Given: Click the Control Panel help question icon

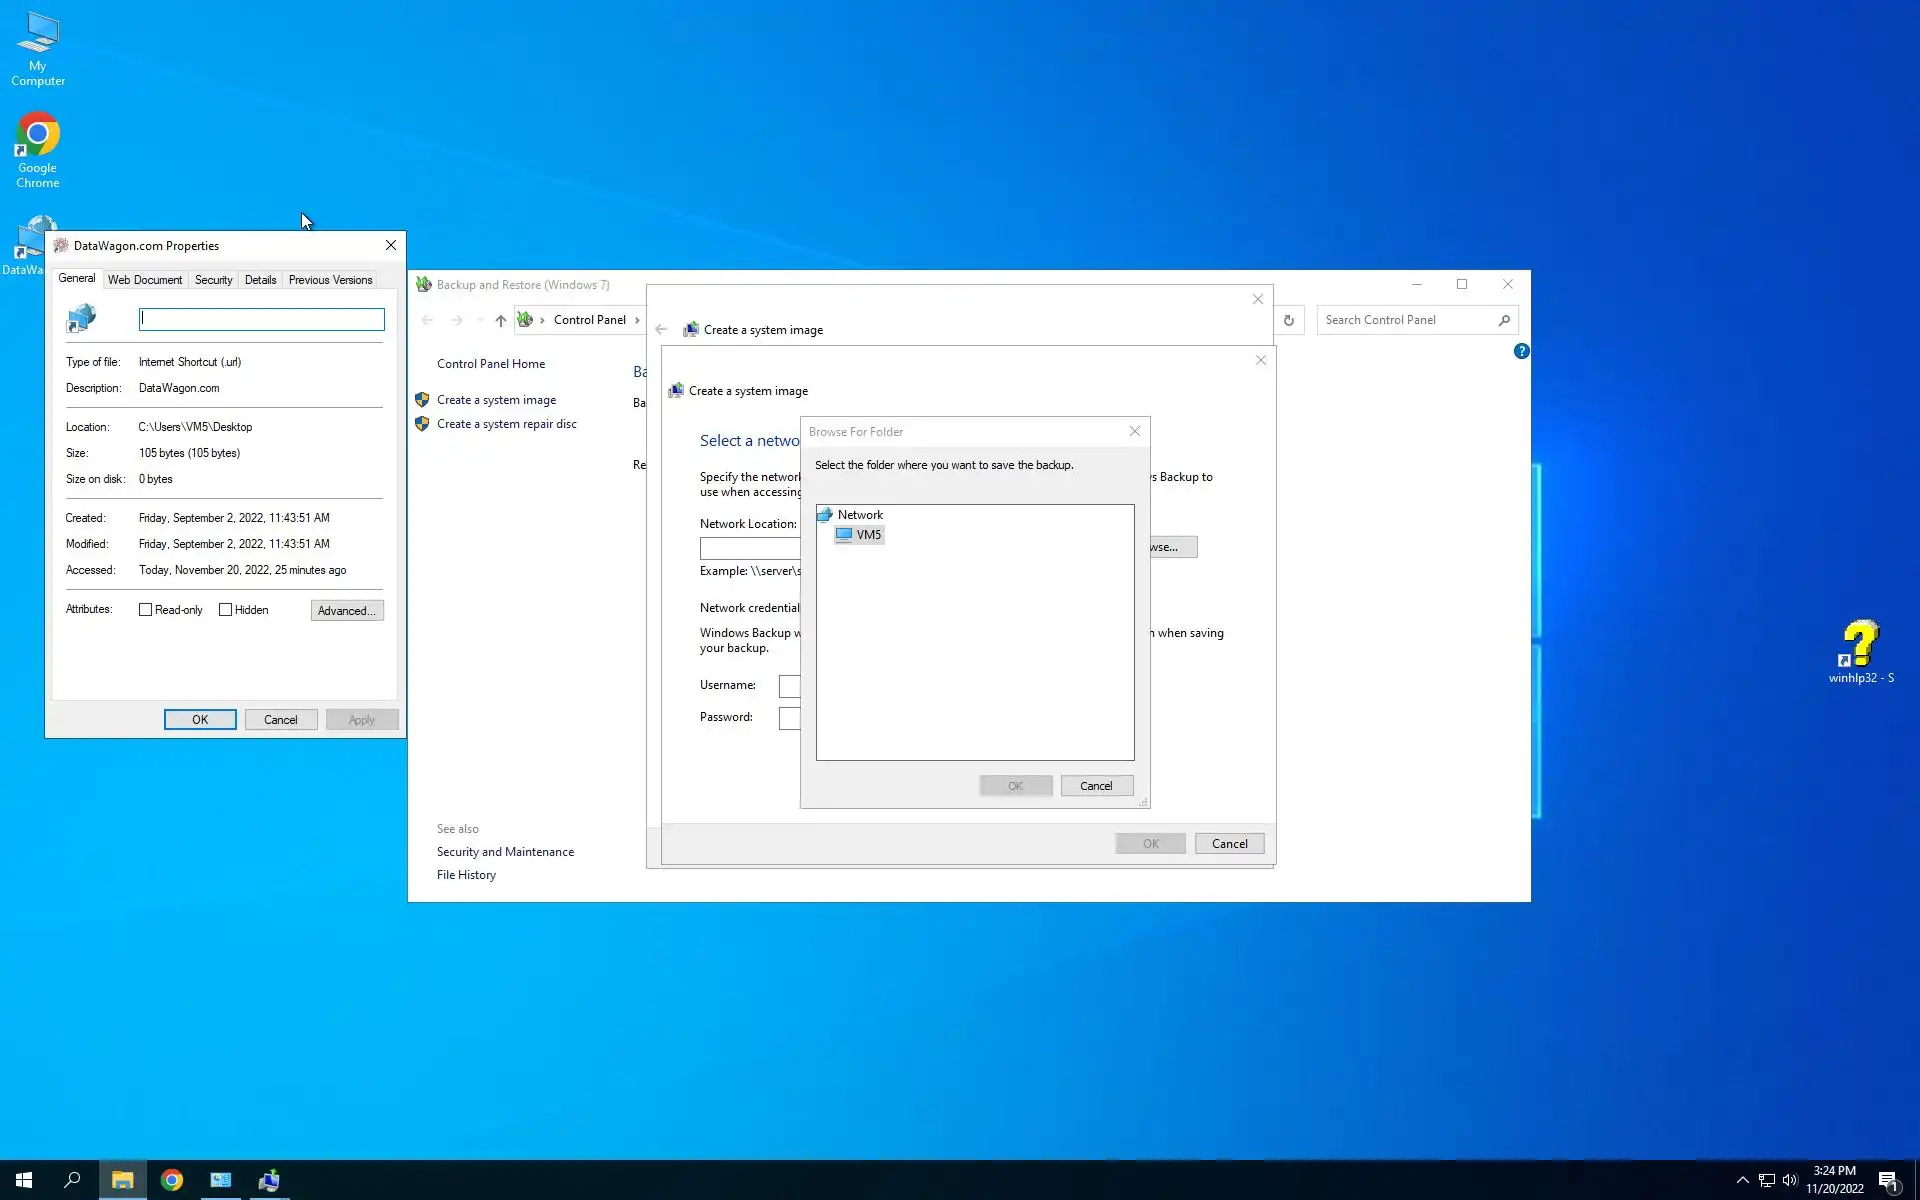Looking at the screenshot, I should click(1521, 351).
